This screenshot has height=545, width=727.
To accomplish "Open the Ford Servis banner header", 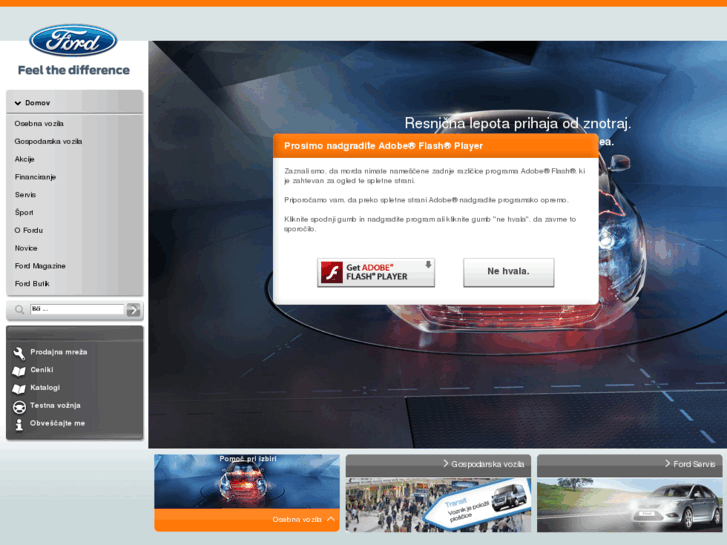I will tap(630, 464).
